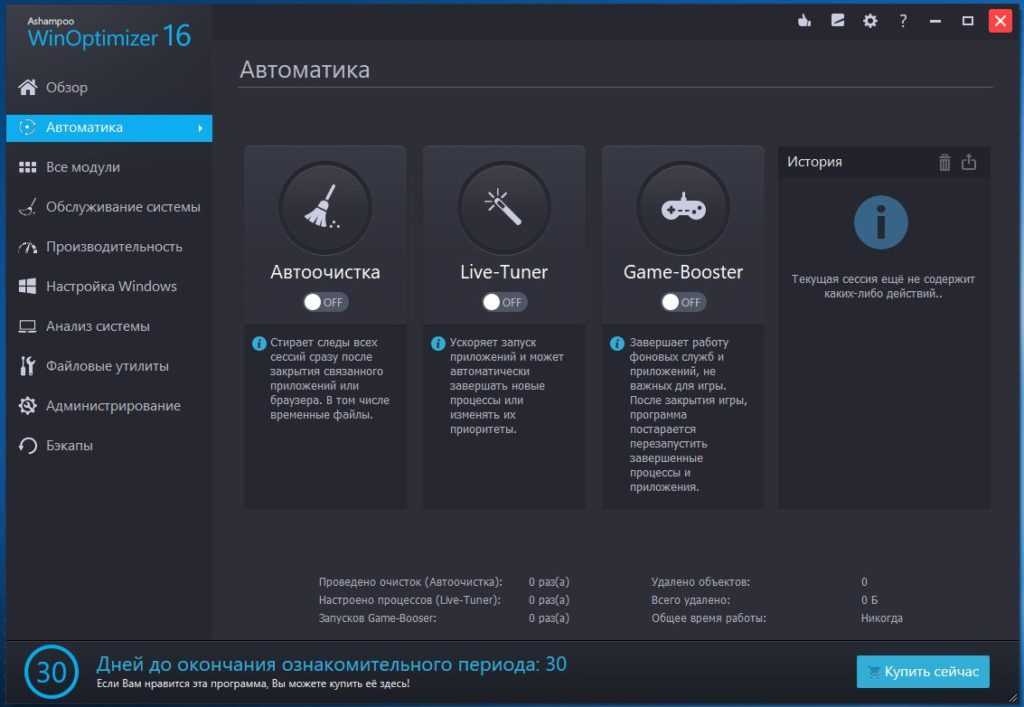This screenshot has height=707, width=1024.
Task: Open settings via the gear icon in the title bar
Action: pos(870,21)
